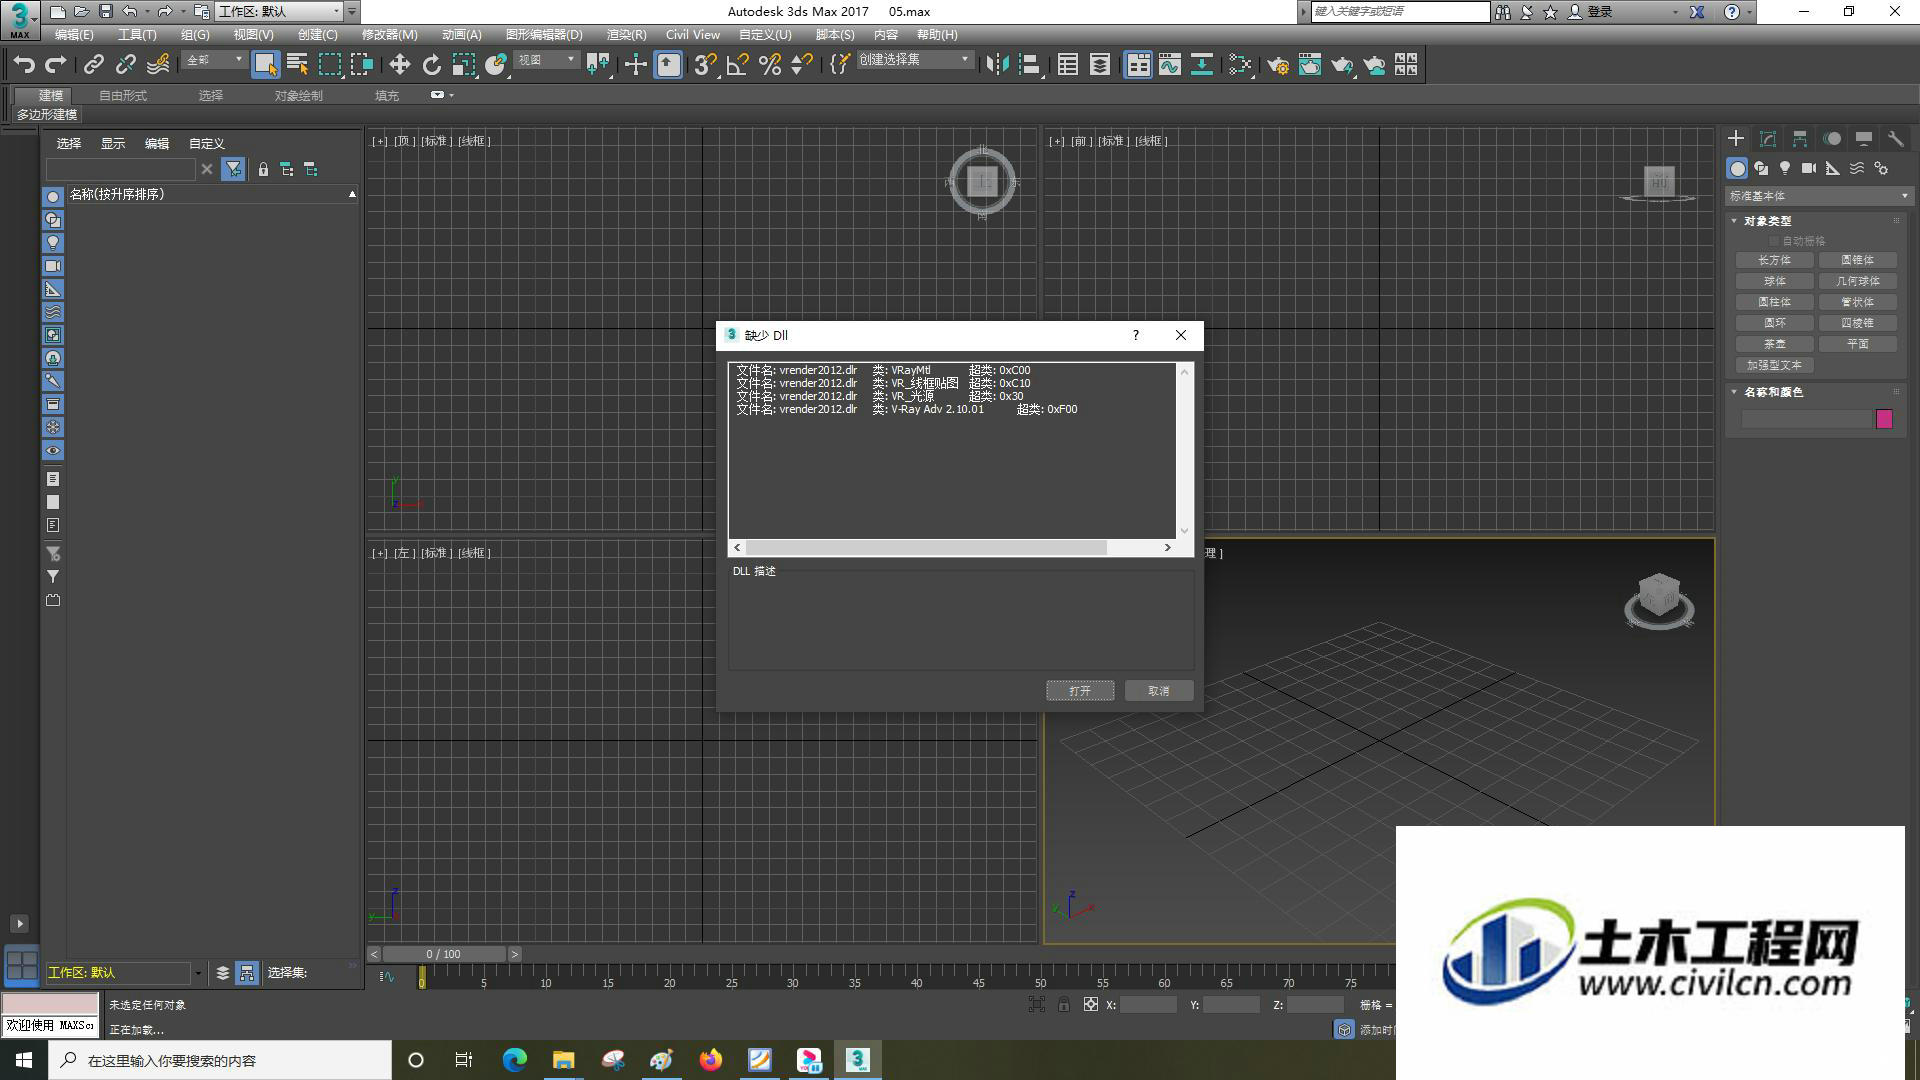Select the VRayMtl row in DLL list
Image resolution: width=1920 pixels, height=1080 pixels.
pyautogui.click(x=883, y=370)
